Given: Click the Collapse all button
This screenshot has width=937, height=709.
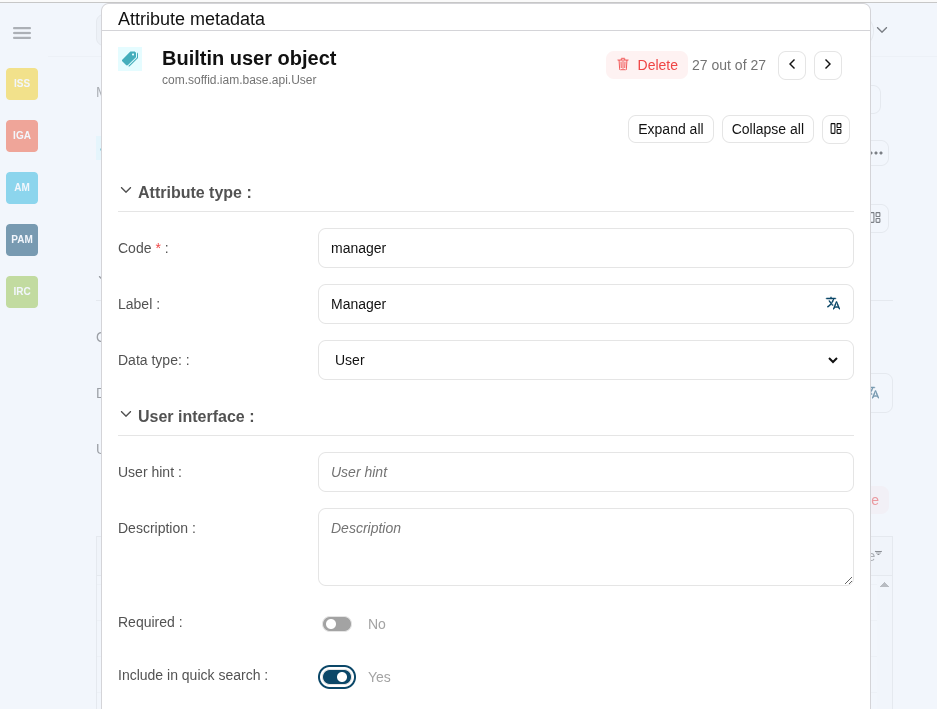Looking at the screenshot, I should point(767,129).
